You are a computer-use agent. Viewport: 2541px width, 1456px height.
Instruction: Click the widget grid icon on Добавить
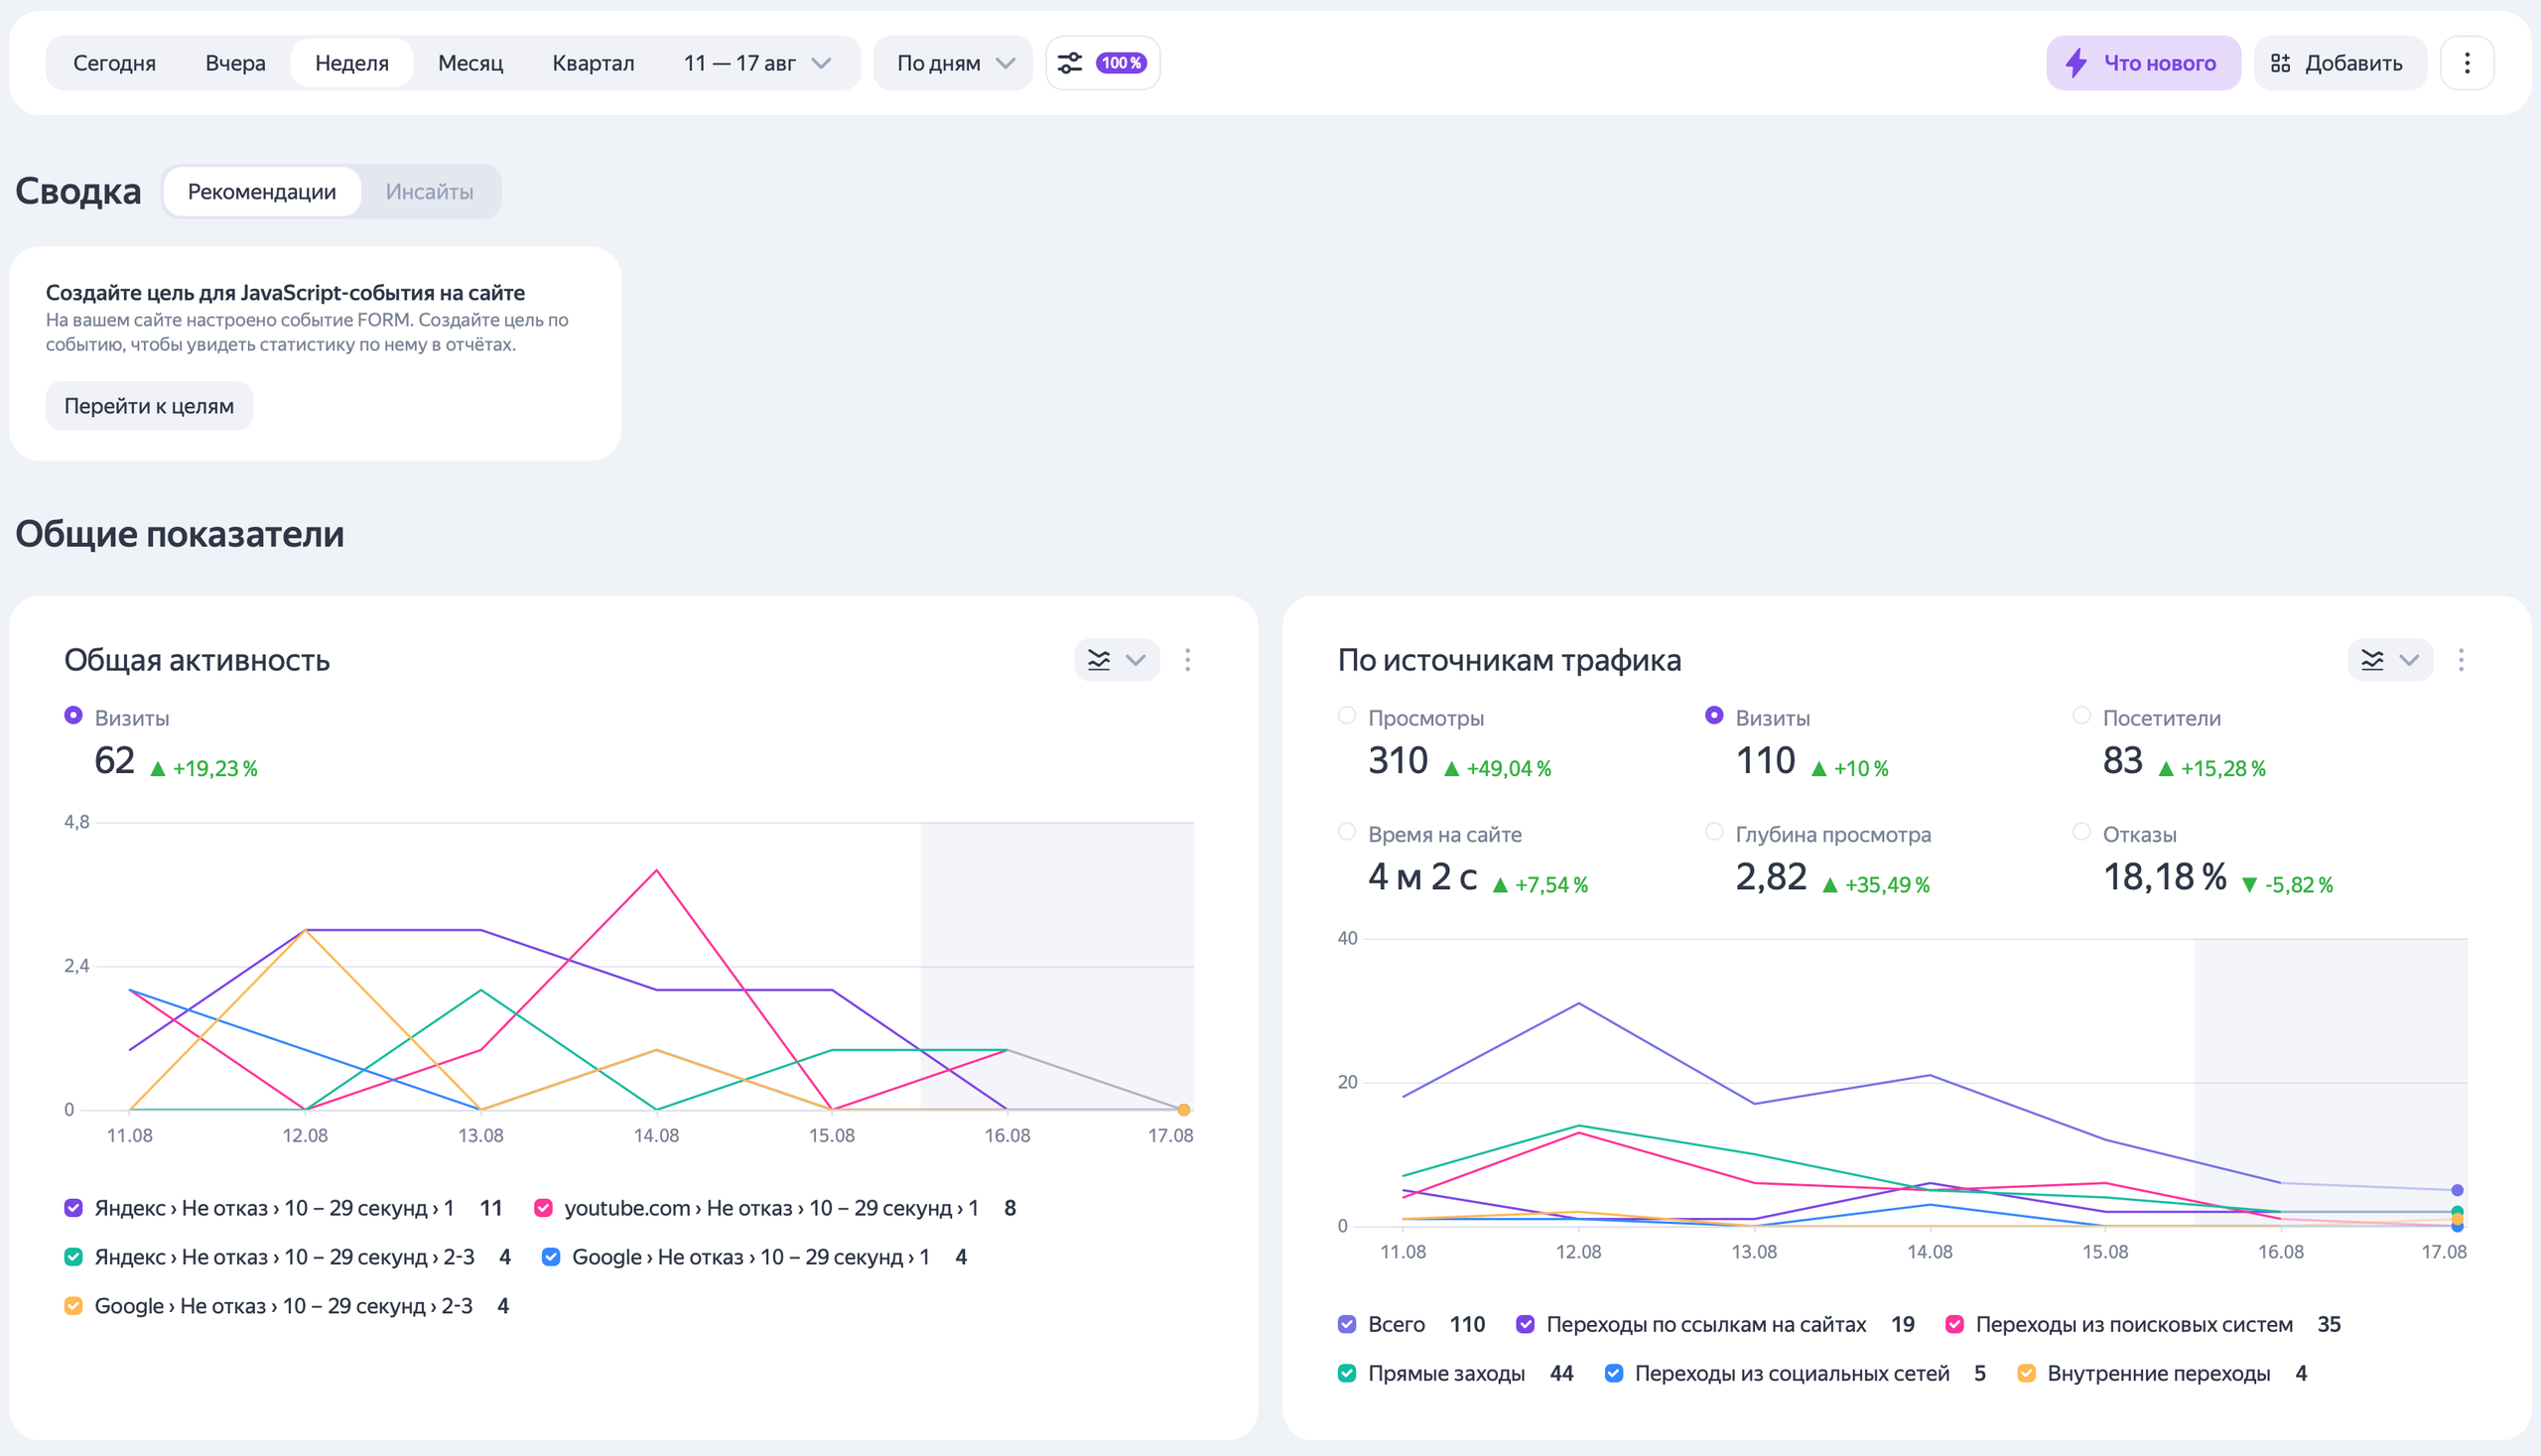click(x=2281, y=63)
